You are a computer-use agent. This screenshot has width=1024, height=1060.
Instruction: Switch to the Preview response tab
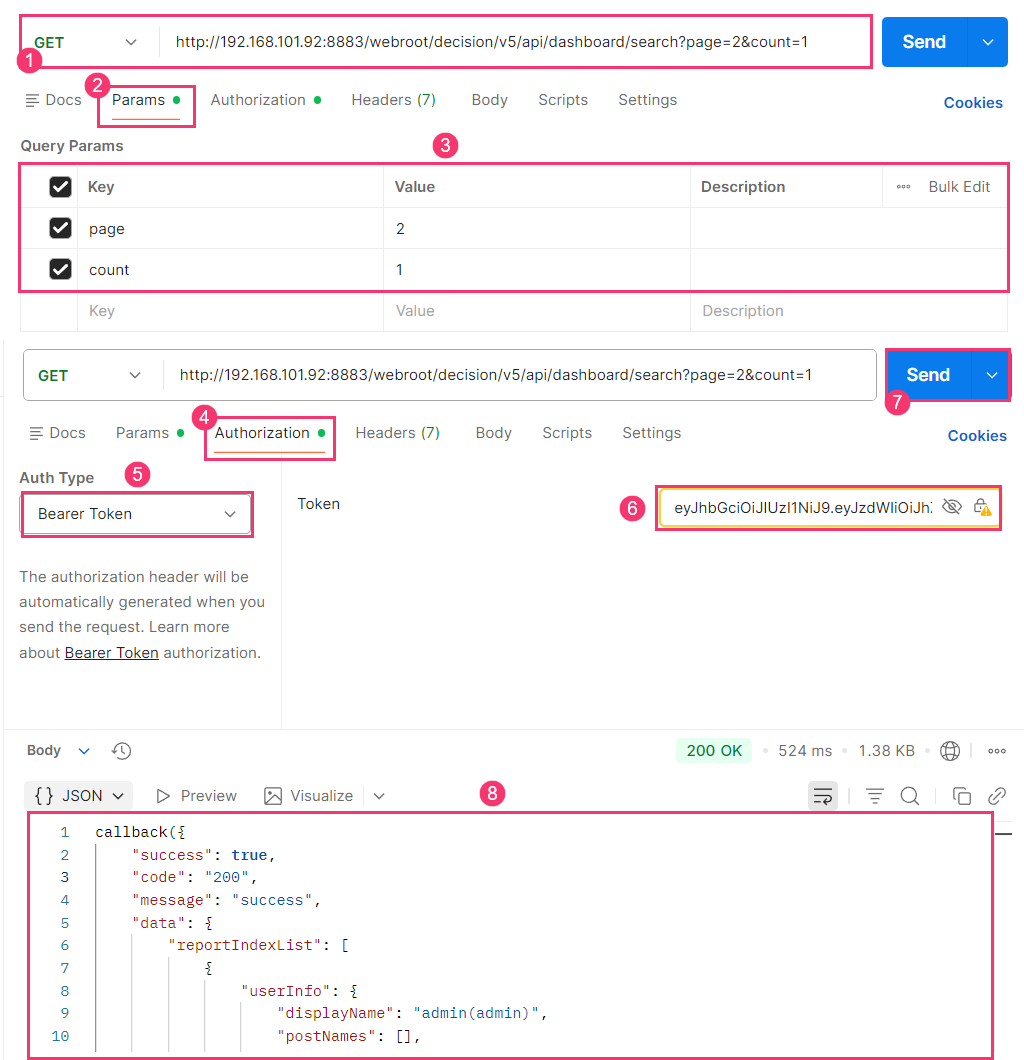pyautogui.click(x=197, y=796)
